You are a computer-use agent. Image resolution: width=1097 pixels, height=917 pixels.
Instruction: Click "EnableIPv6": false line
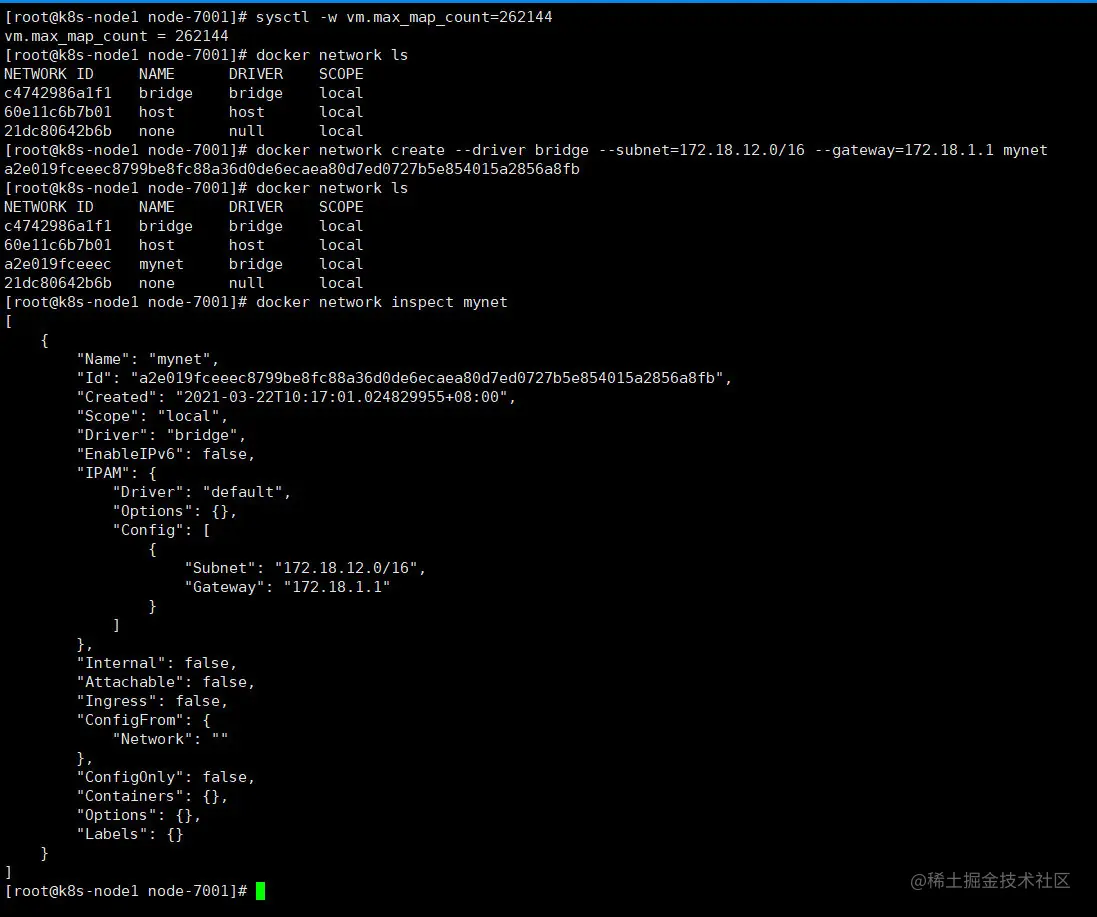click(x=166, y=453)
